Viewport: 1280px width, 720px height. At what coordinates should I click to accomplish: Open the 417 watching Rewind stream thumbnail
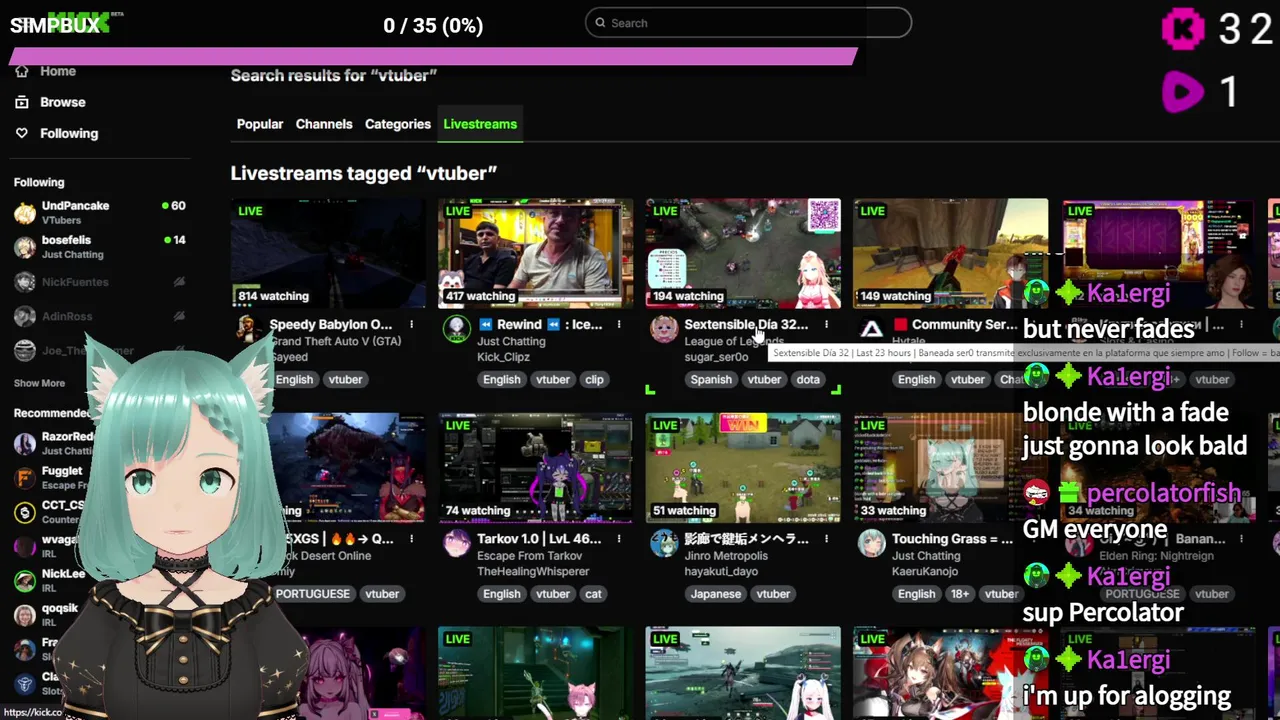535,253
